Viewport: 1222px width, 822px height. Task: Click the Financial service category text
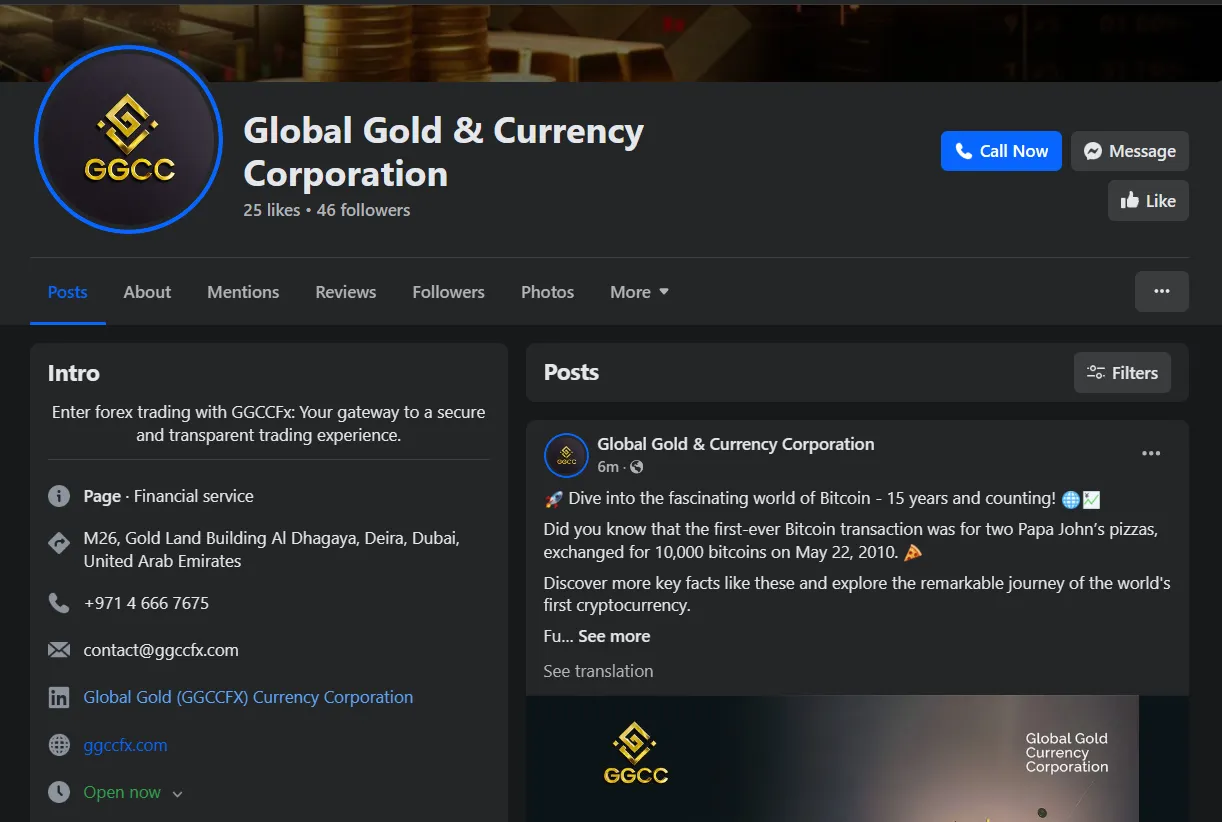coord(194,496)
